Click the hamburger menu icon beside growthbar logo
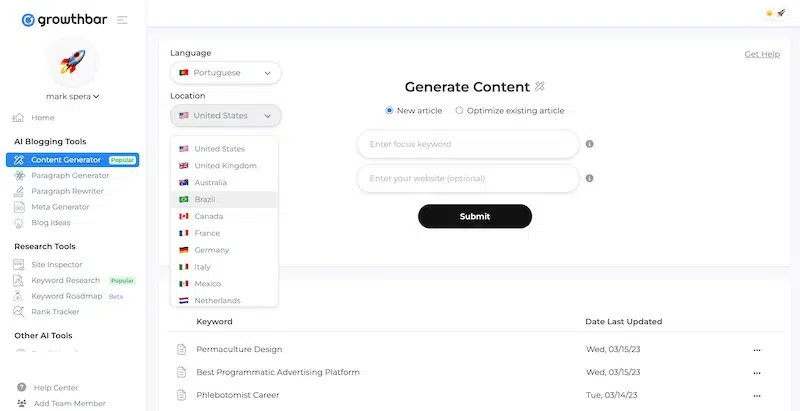The image size is (800, 411). (122, 19)
